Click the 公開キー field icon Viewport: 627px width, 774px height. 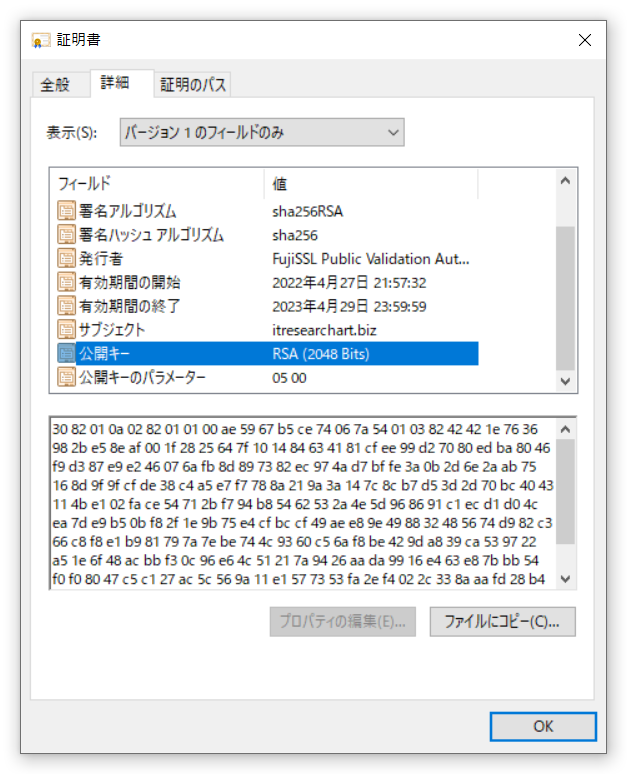coord(66,353)
